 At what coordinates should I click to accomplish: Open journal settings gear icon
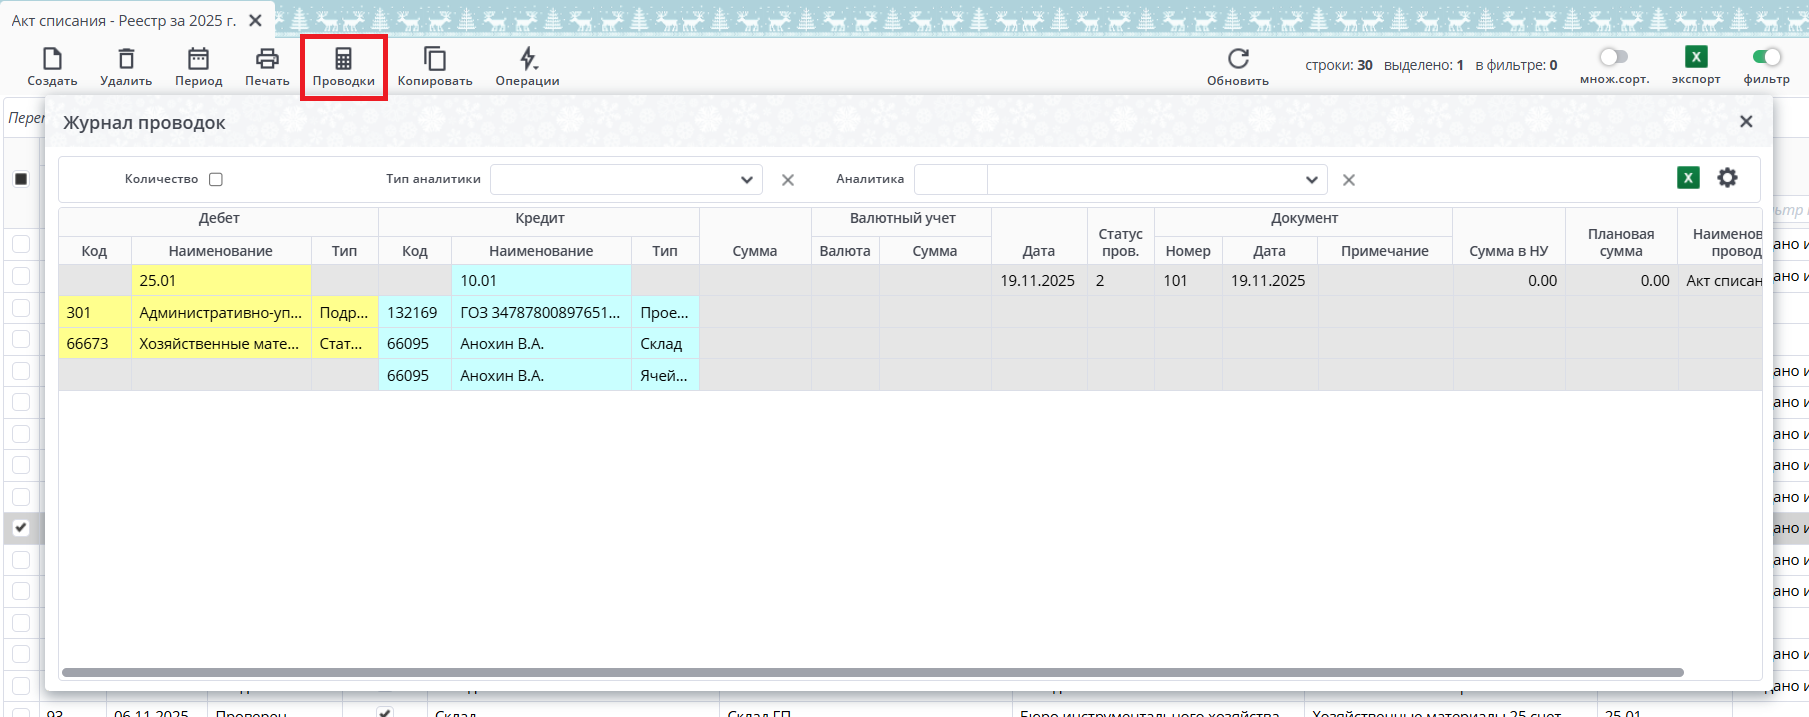click(x=1727, y=178)
